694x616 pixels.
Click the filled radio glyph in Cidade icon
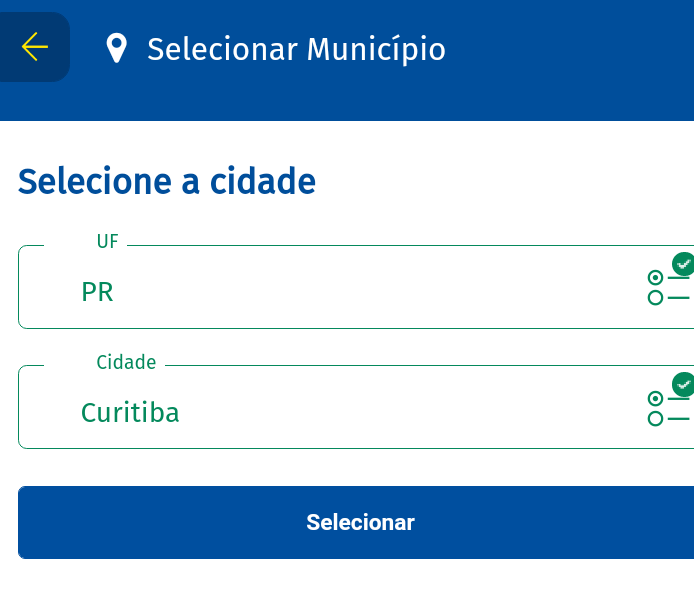point(655,398)
